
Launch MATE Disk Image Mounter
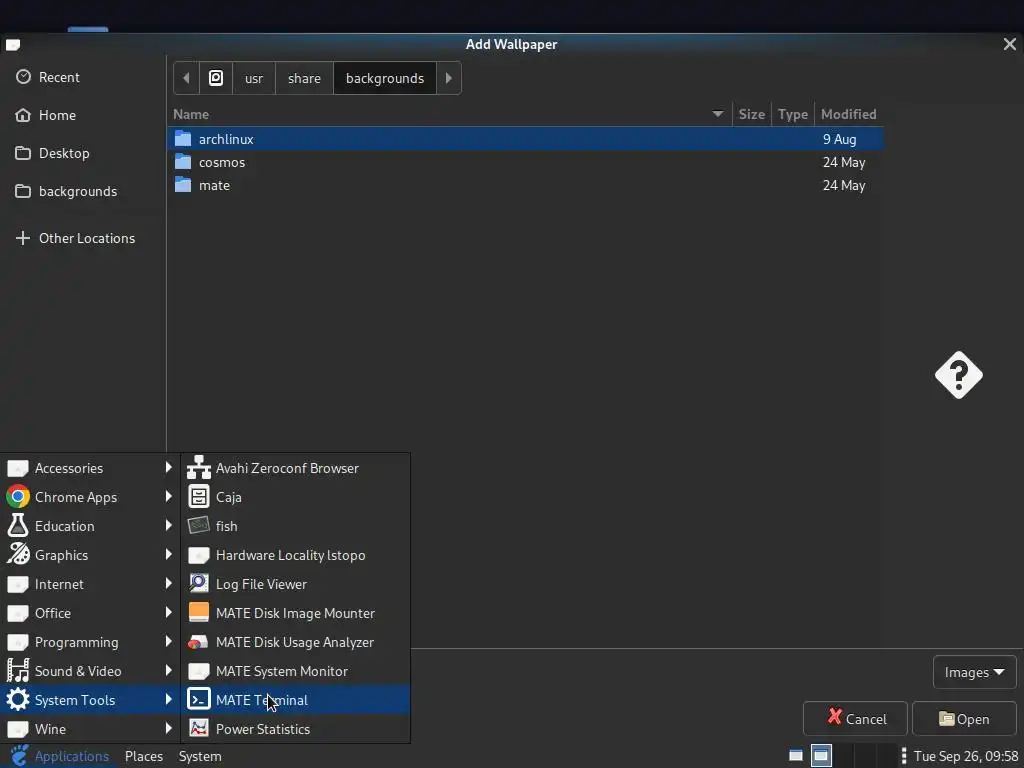[x=296, y=613]
